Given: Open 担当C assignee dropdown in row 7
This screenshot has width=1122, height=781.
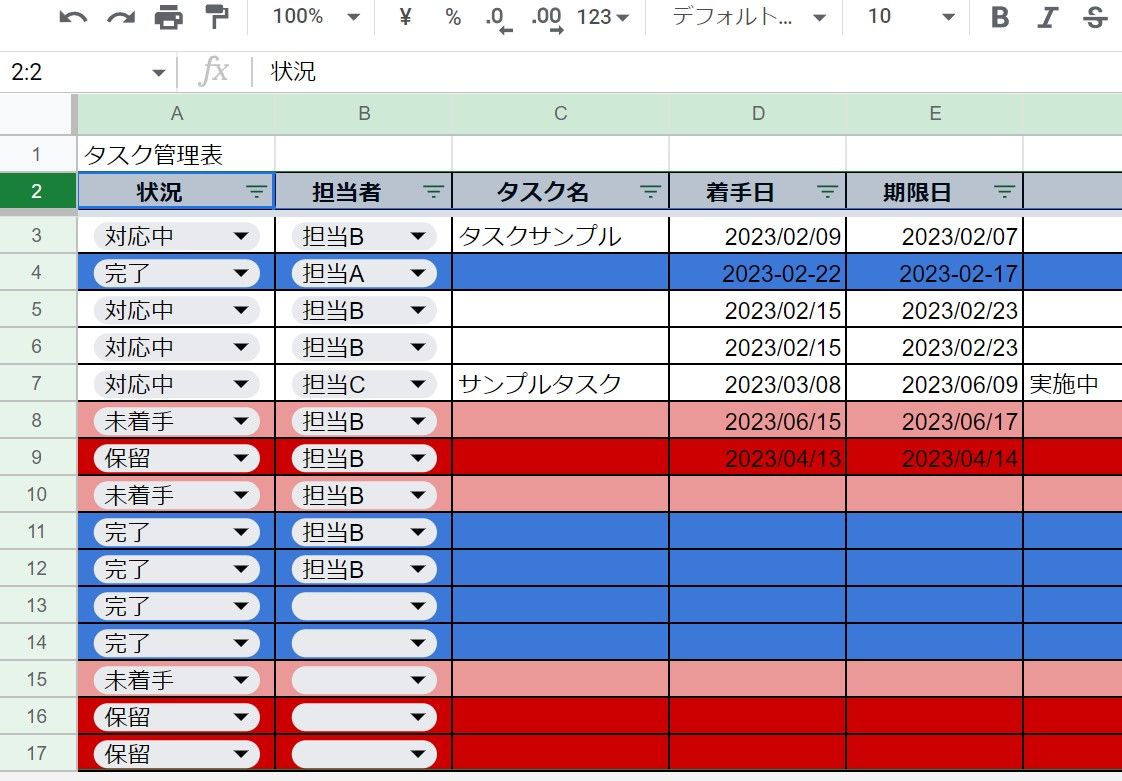Looking at the screenshot, I should coord(364,384).
